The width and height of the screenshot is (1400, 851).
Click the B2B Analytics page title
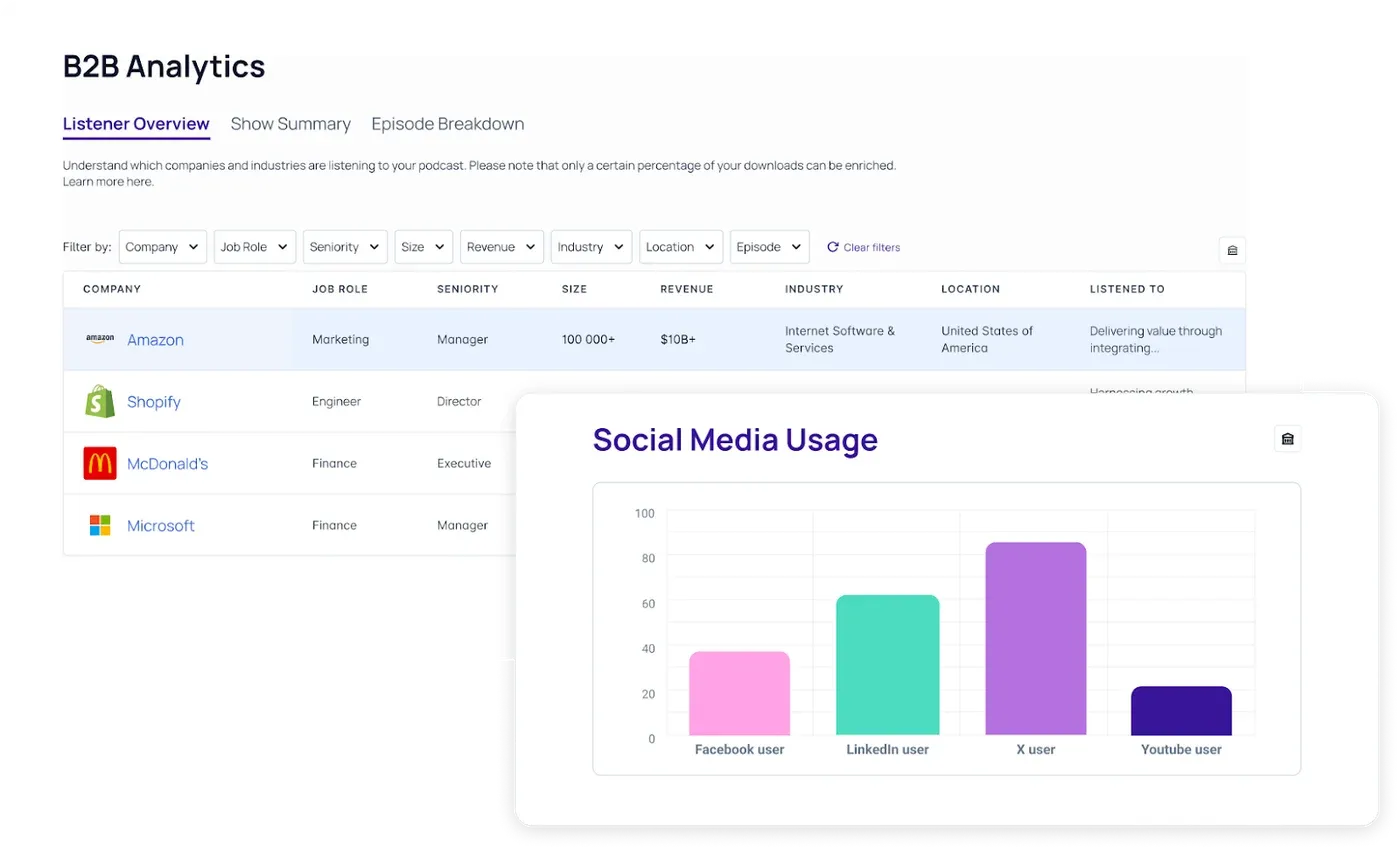(164, 66)
